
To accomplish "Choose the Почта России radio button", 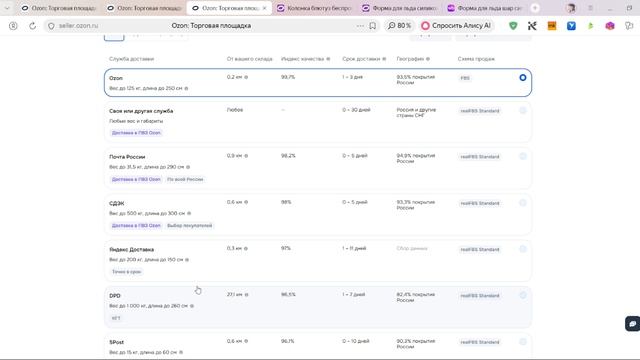I will [522, 156].
